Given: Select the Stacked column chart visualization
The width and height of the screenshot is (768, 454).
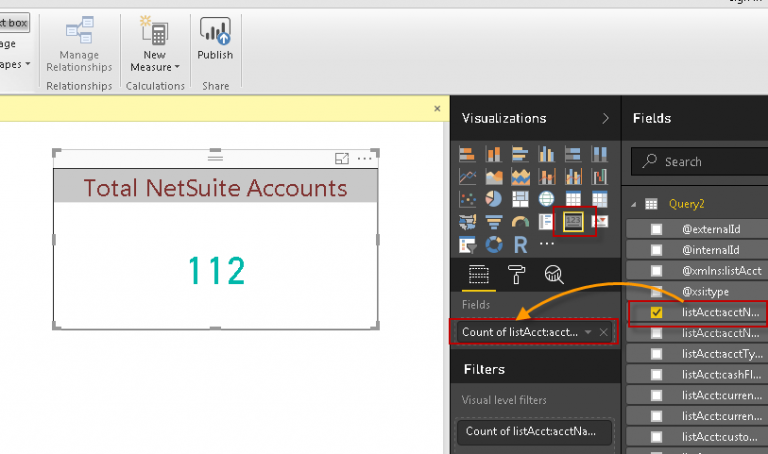Looking at the screenshot, I should click(x=494, y=154).
